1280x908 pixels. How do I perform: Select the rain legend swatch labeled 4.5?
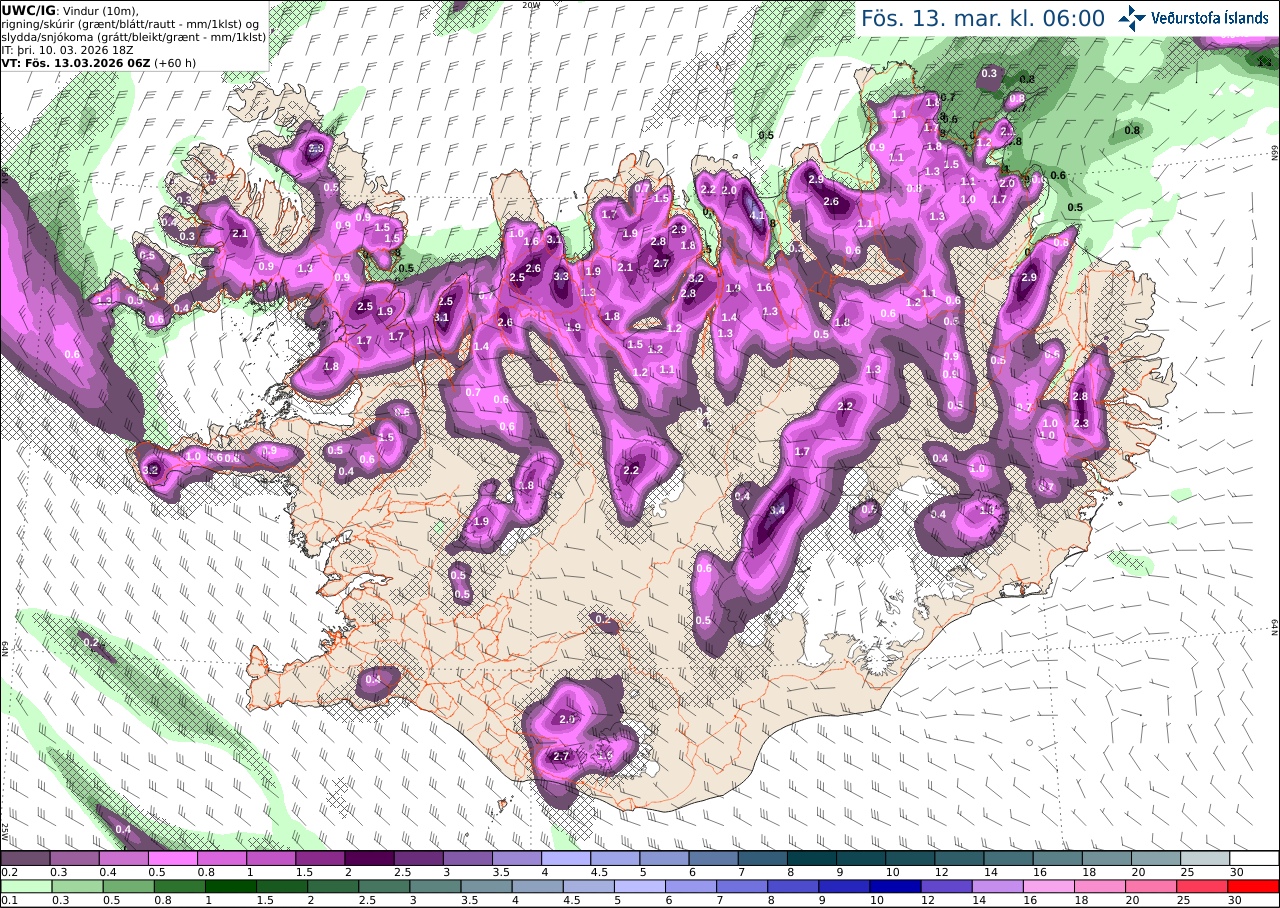point(588,886)
